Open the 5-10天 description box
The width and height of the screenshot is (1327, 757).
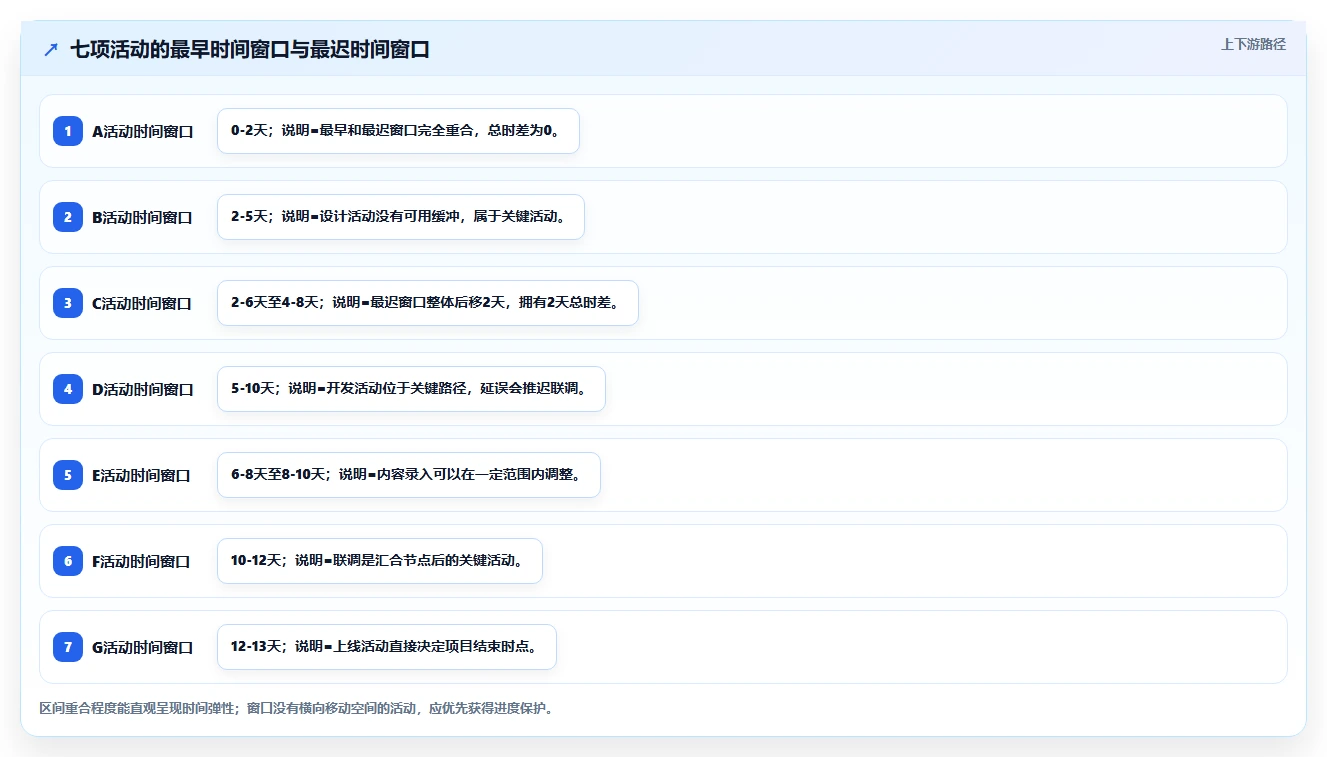411,389
